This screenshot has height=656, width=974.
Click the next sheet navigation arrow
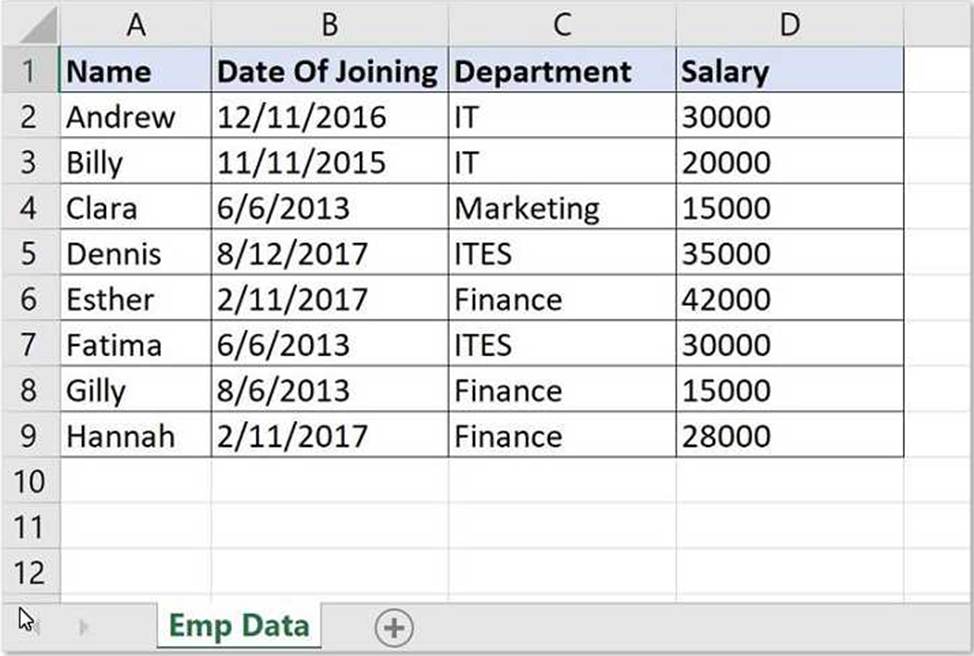click(x=84, y=627)
